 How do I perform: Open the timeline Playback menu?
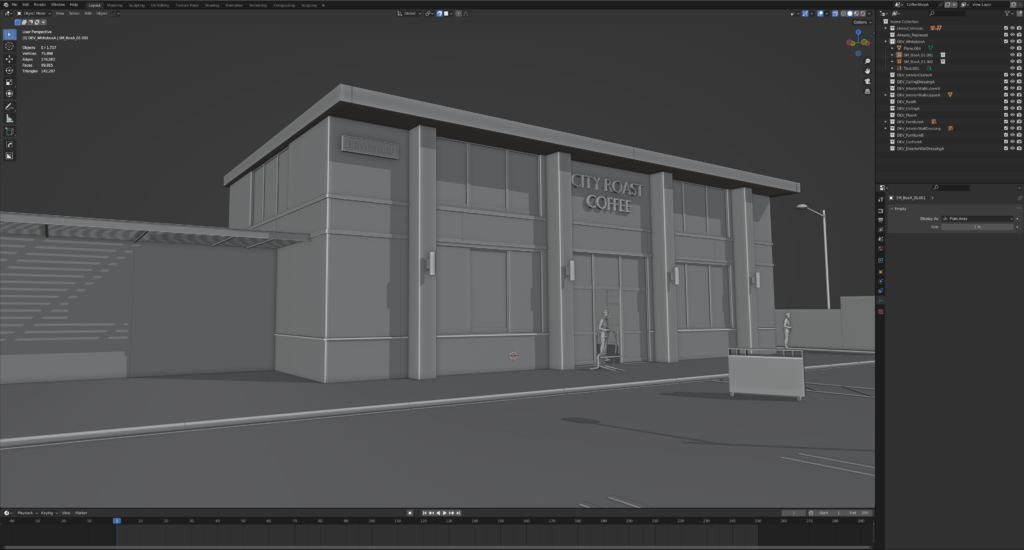25,513
